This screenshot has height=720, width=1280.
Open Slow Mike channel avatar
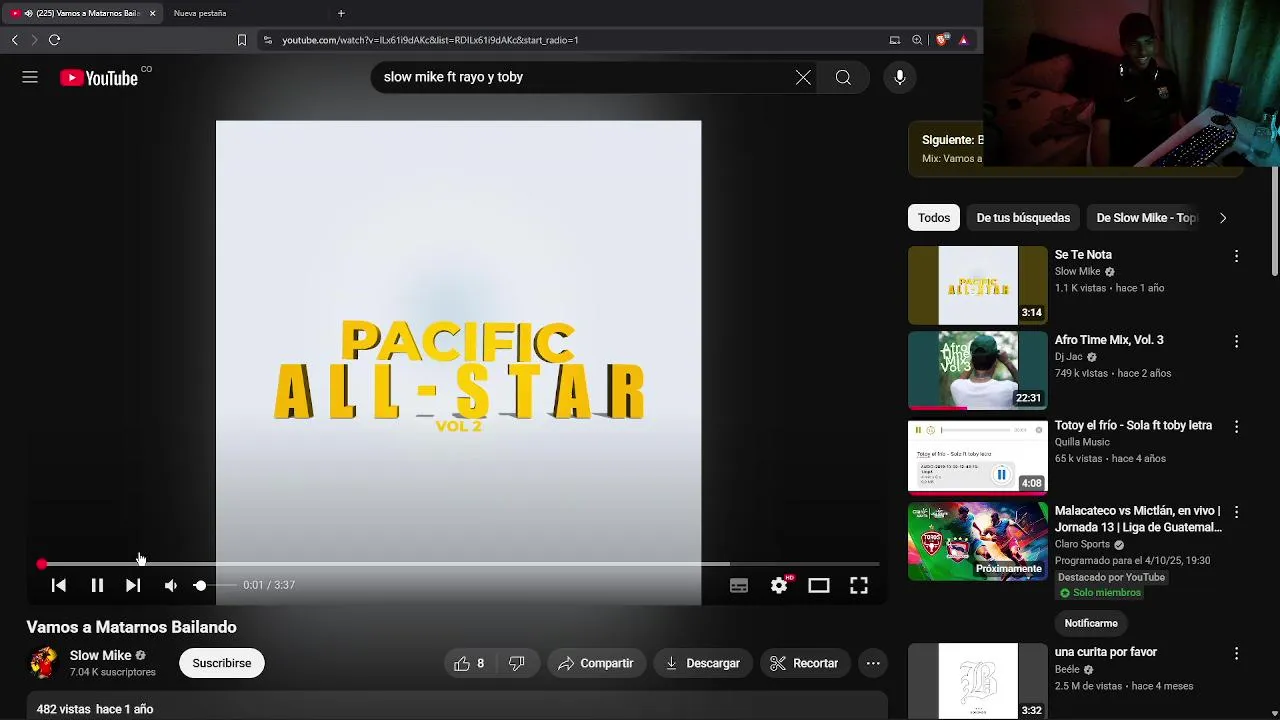pos(43,663)
